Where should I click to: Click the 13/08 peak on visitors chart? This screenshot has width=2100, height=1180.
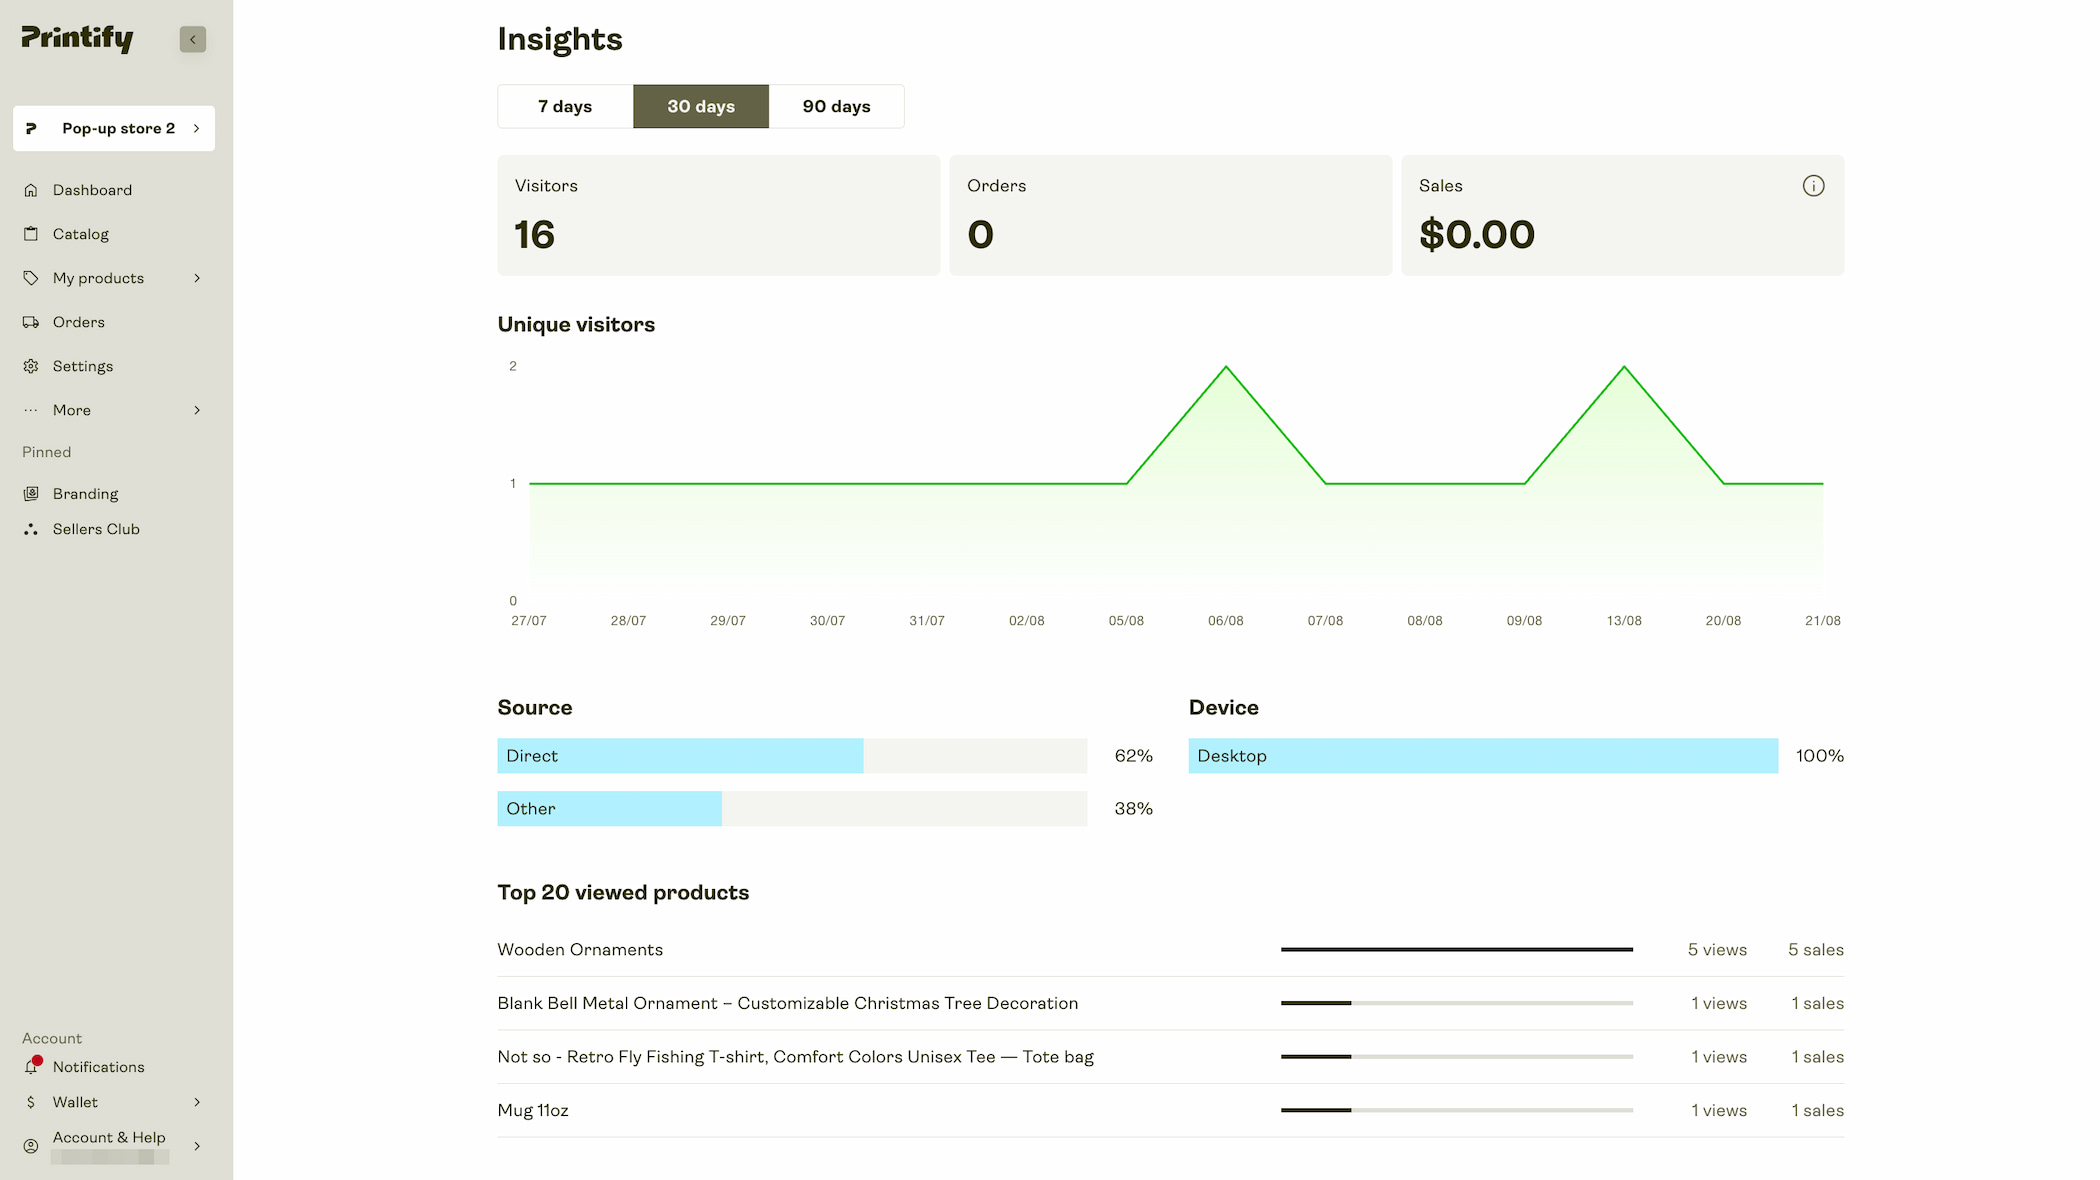[1624, 367]
